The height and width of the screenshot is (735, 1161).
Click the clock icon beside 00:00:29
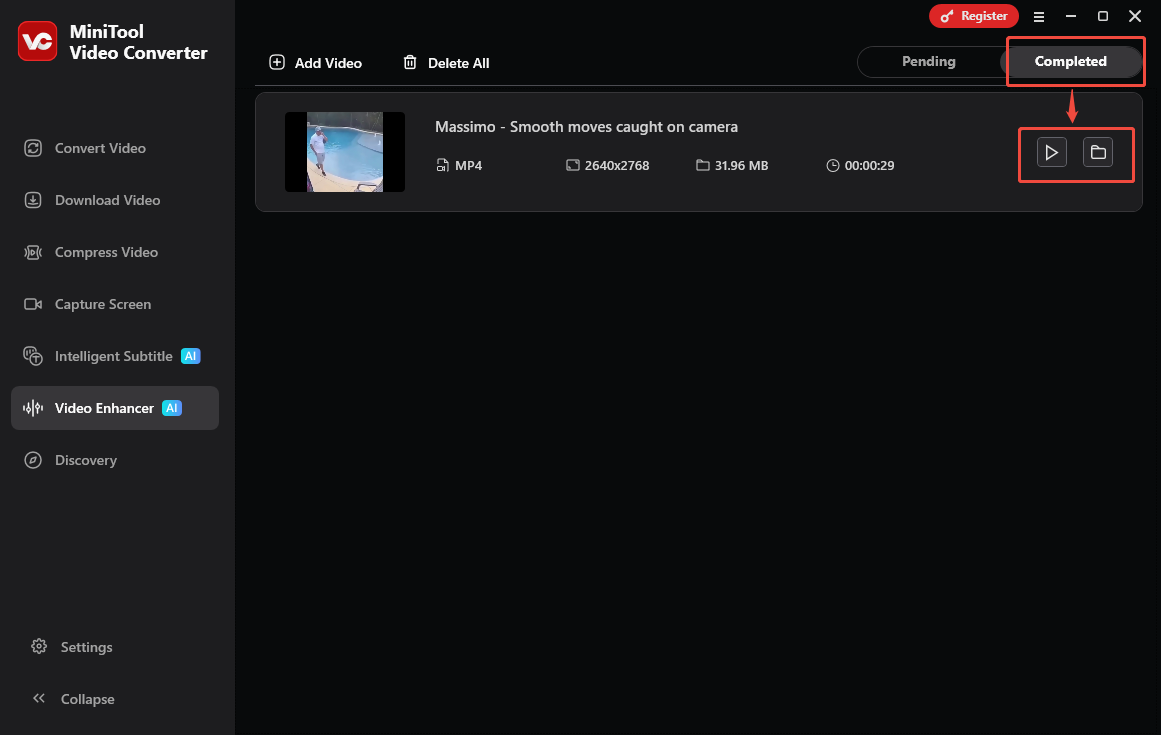point(833,165)
